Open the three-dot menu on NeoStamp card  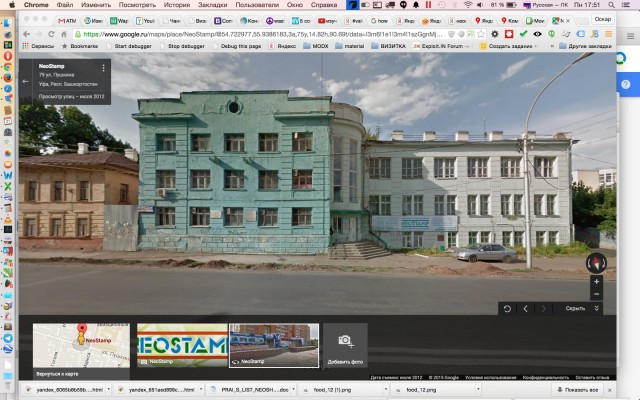coord(103,69)
